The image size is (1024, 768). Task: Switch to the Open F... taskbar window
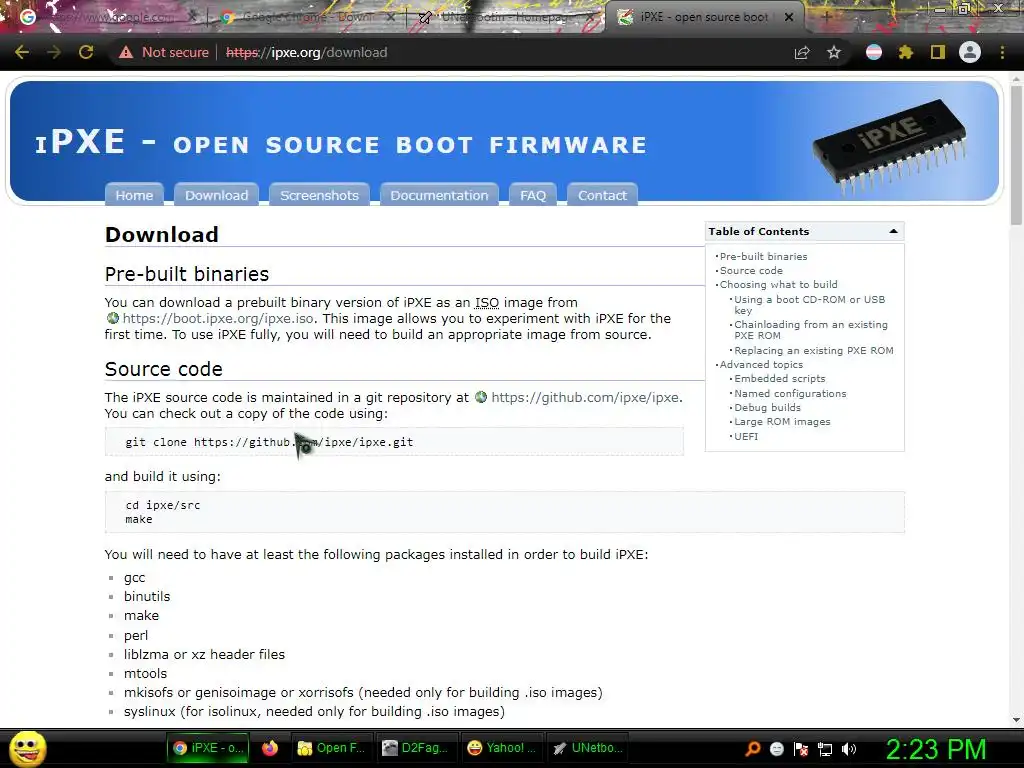332,748
